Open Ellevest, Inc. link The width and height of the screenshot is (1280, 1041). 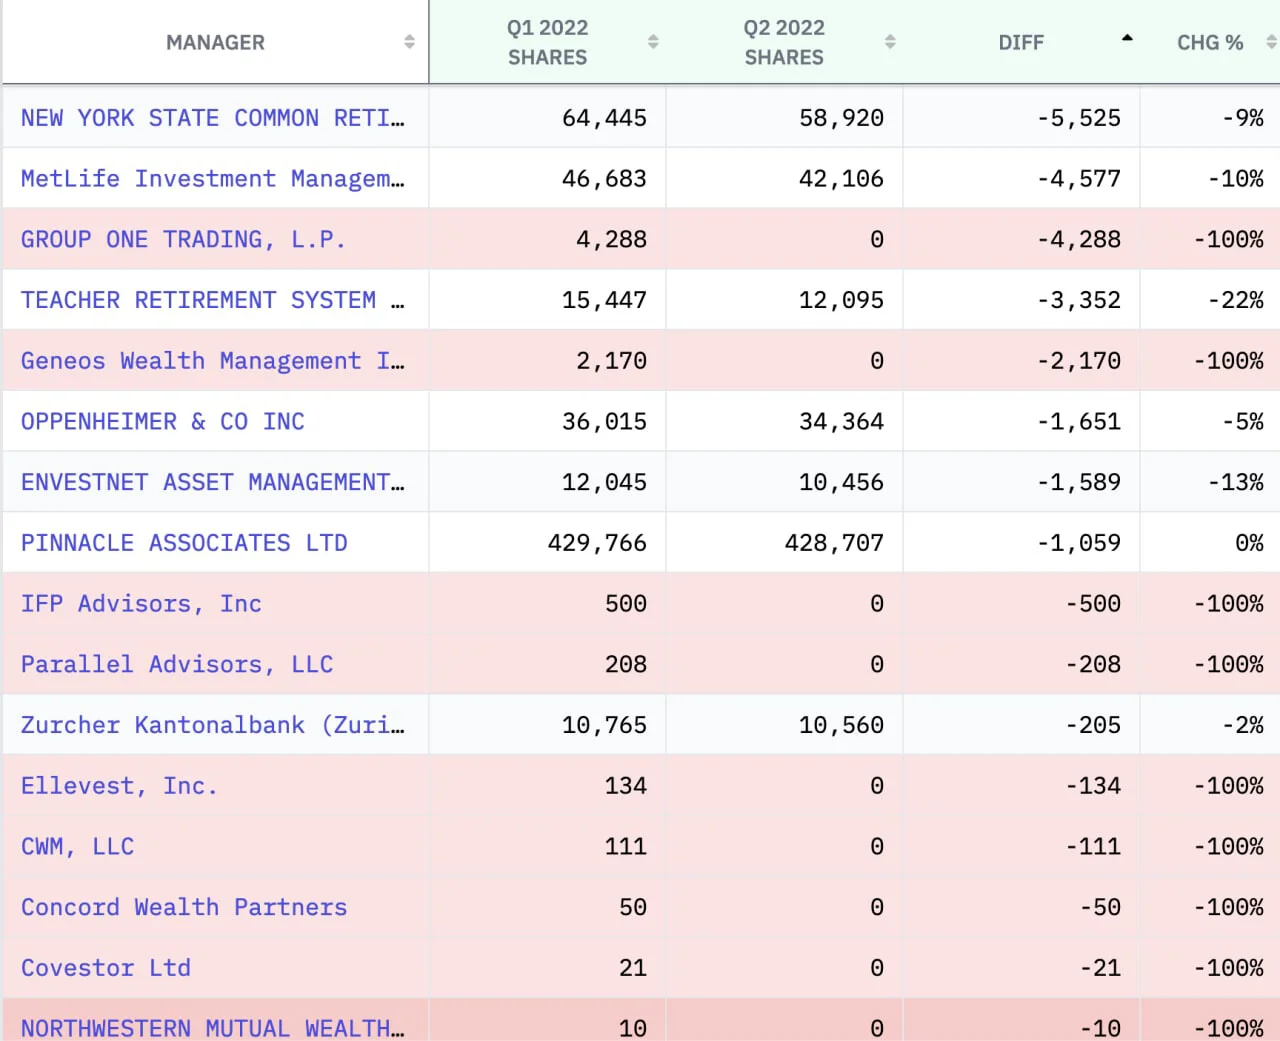pos(119,786)
